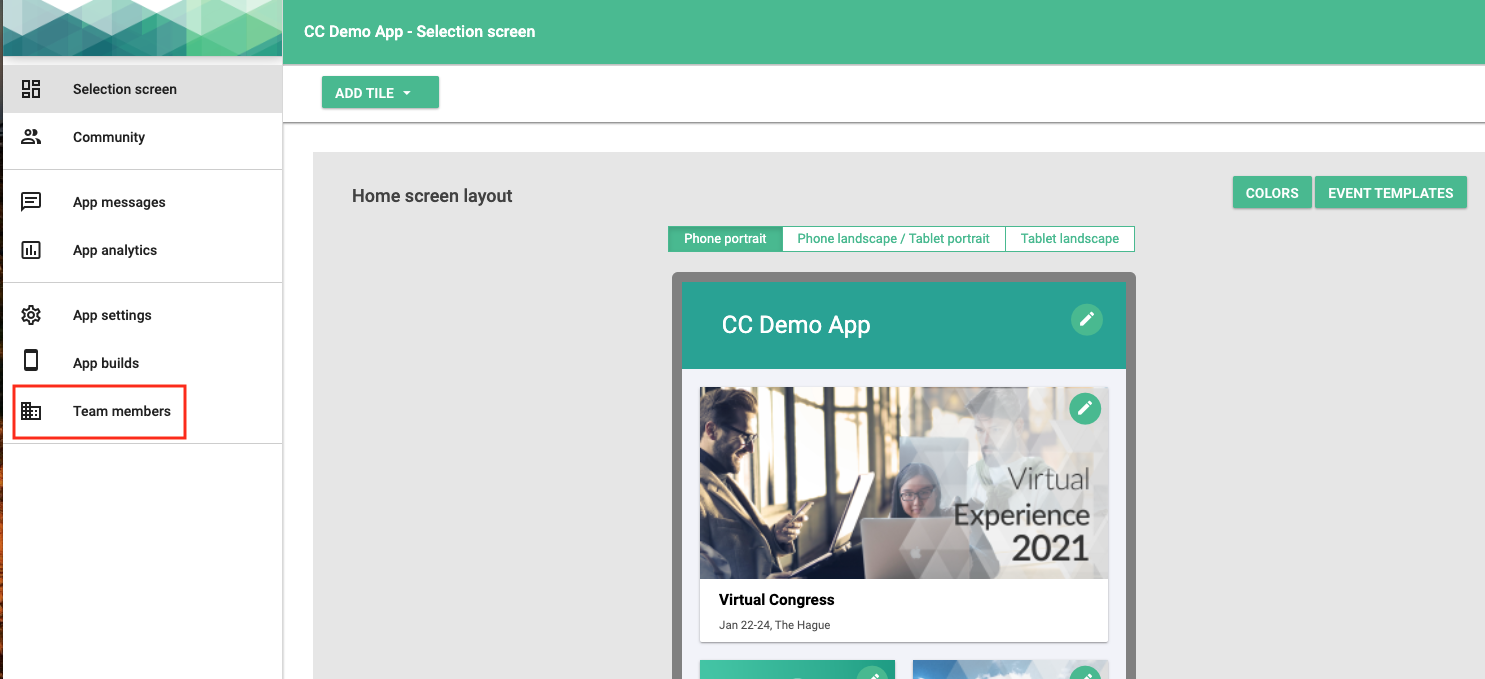Click the Community people icon
This screenshot has height=679, width=1485.
click(31, 137)
